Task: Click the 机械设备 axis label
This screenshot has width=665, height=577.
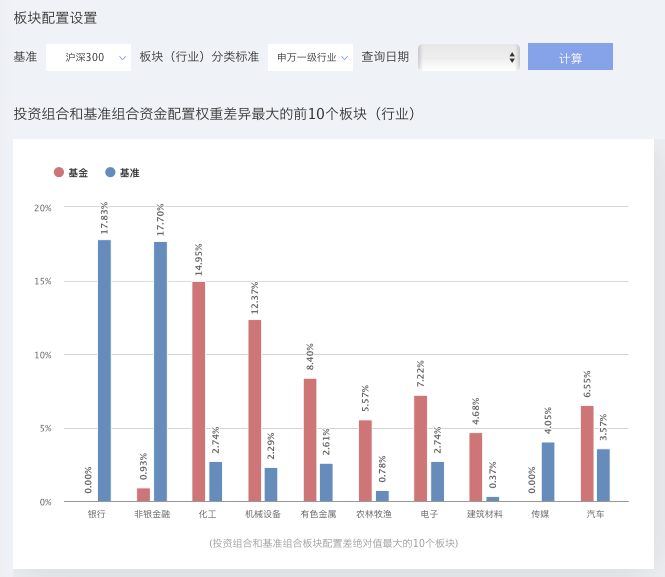Action: (x=263, y=514)
